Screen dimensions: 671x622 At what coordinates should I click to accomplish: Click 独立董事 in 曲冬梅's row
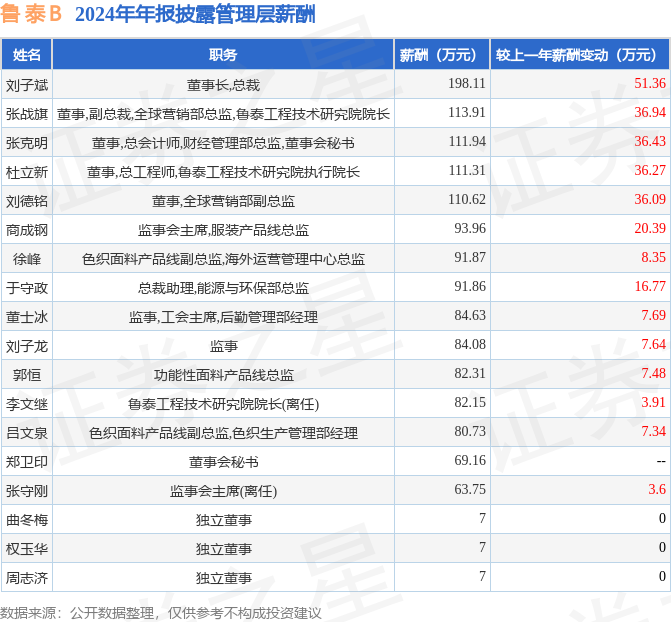pos(223,520)
